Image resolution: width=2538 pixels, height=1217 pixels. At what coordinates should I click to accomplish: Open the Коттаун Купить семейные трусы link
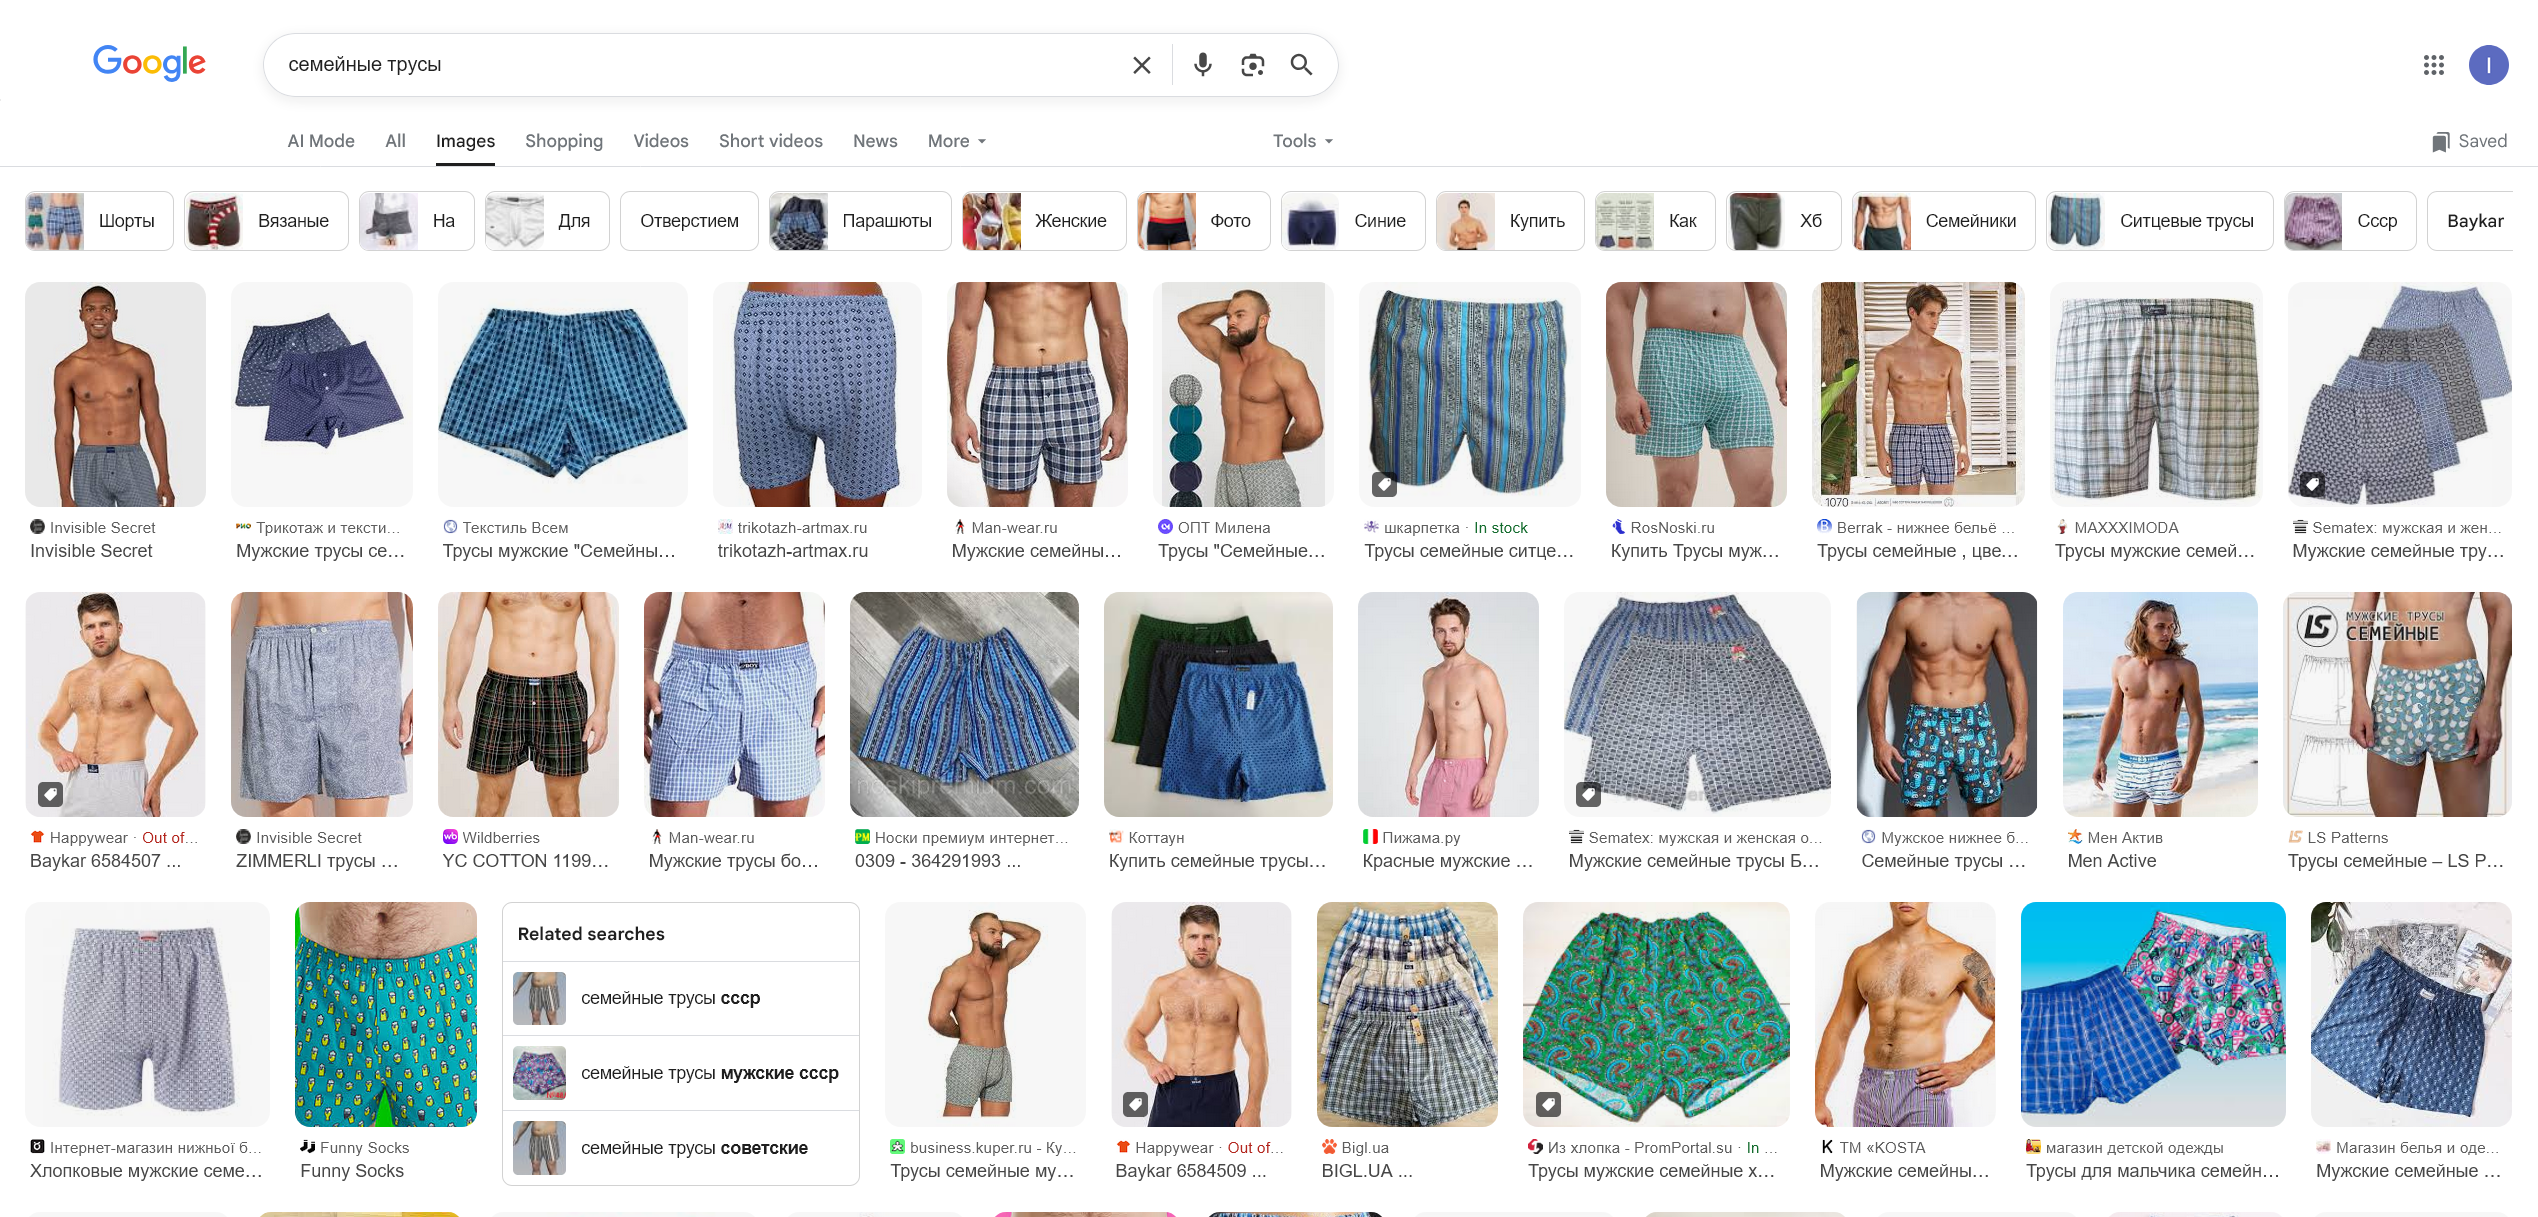pyautogui.click(x=1218, y=861)
